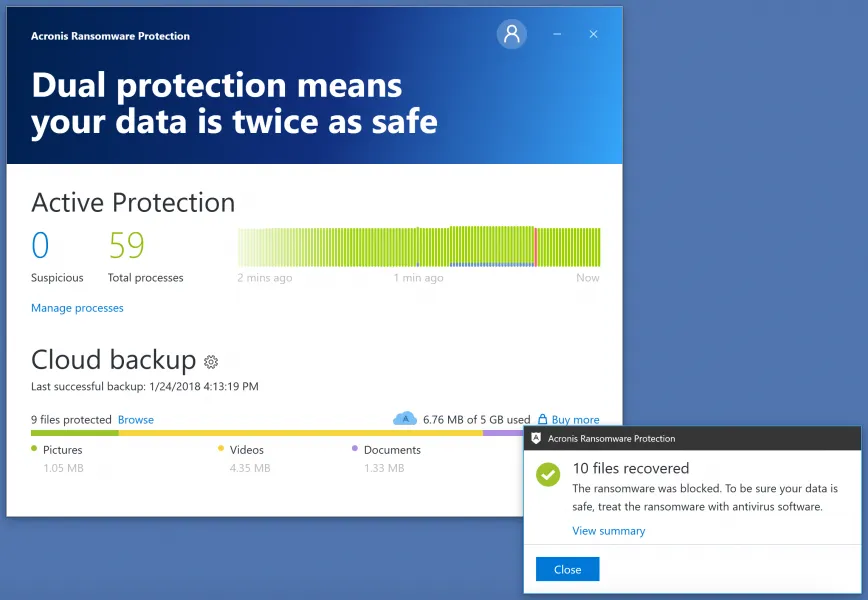Screen dimensions: 868x600
Task: Click the green checkmark recovery icon
Action: [548, 474]
